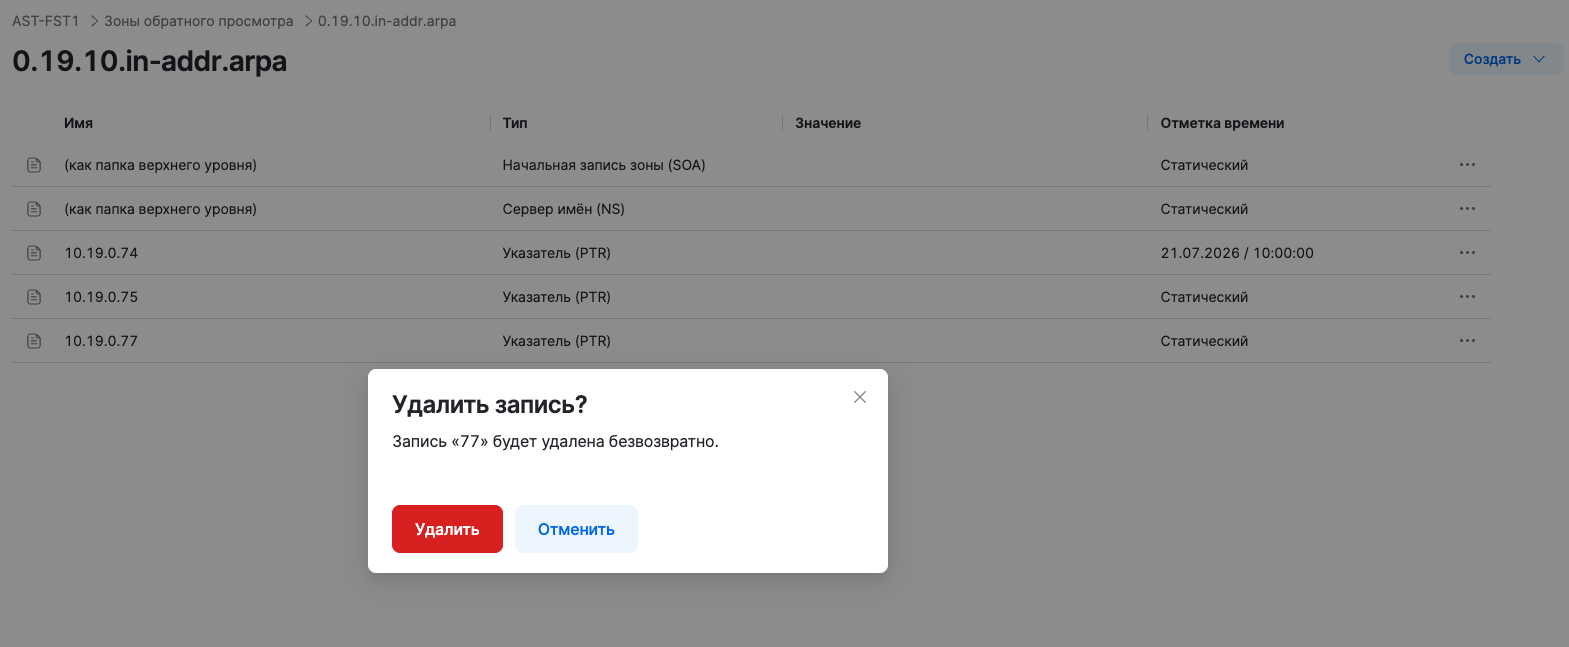This screenshot has width=1569, height=647.
Task: Click the document icon beside 10.19.0.77
Action: pos(34,341)
